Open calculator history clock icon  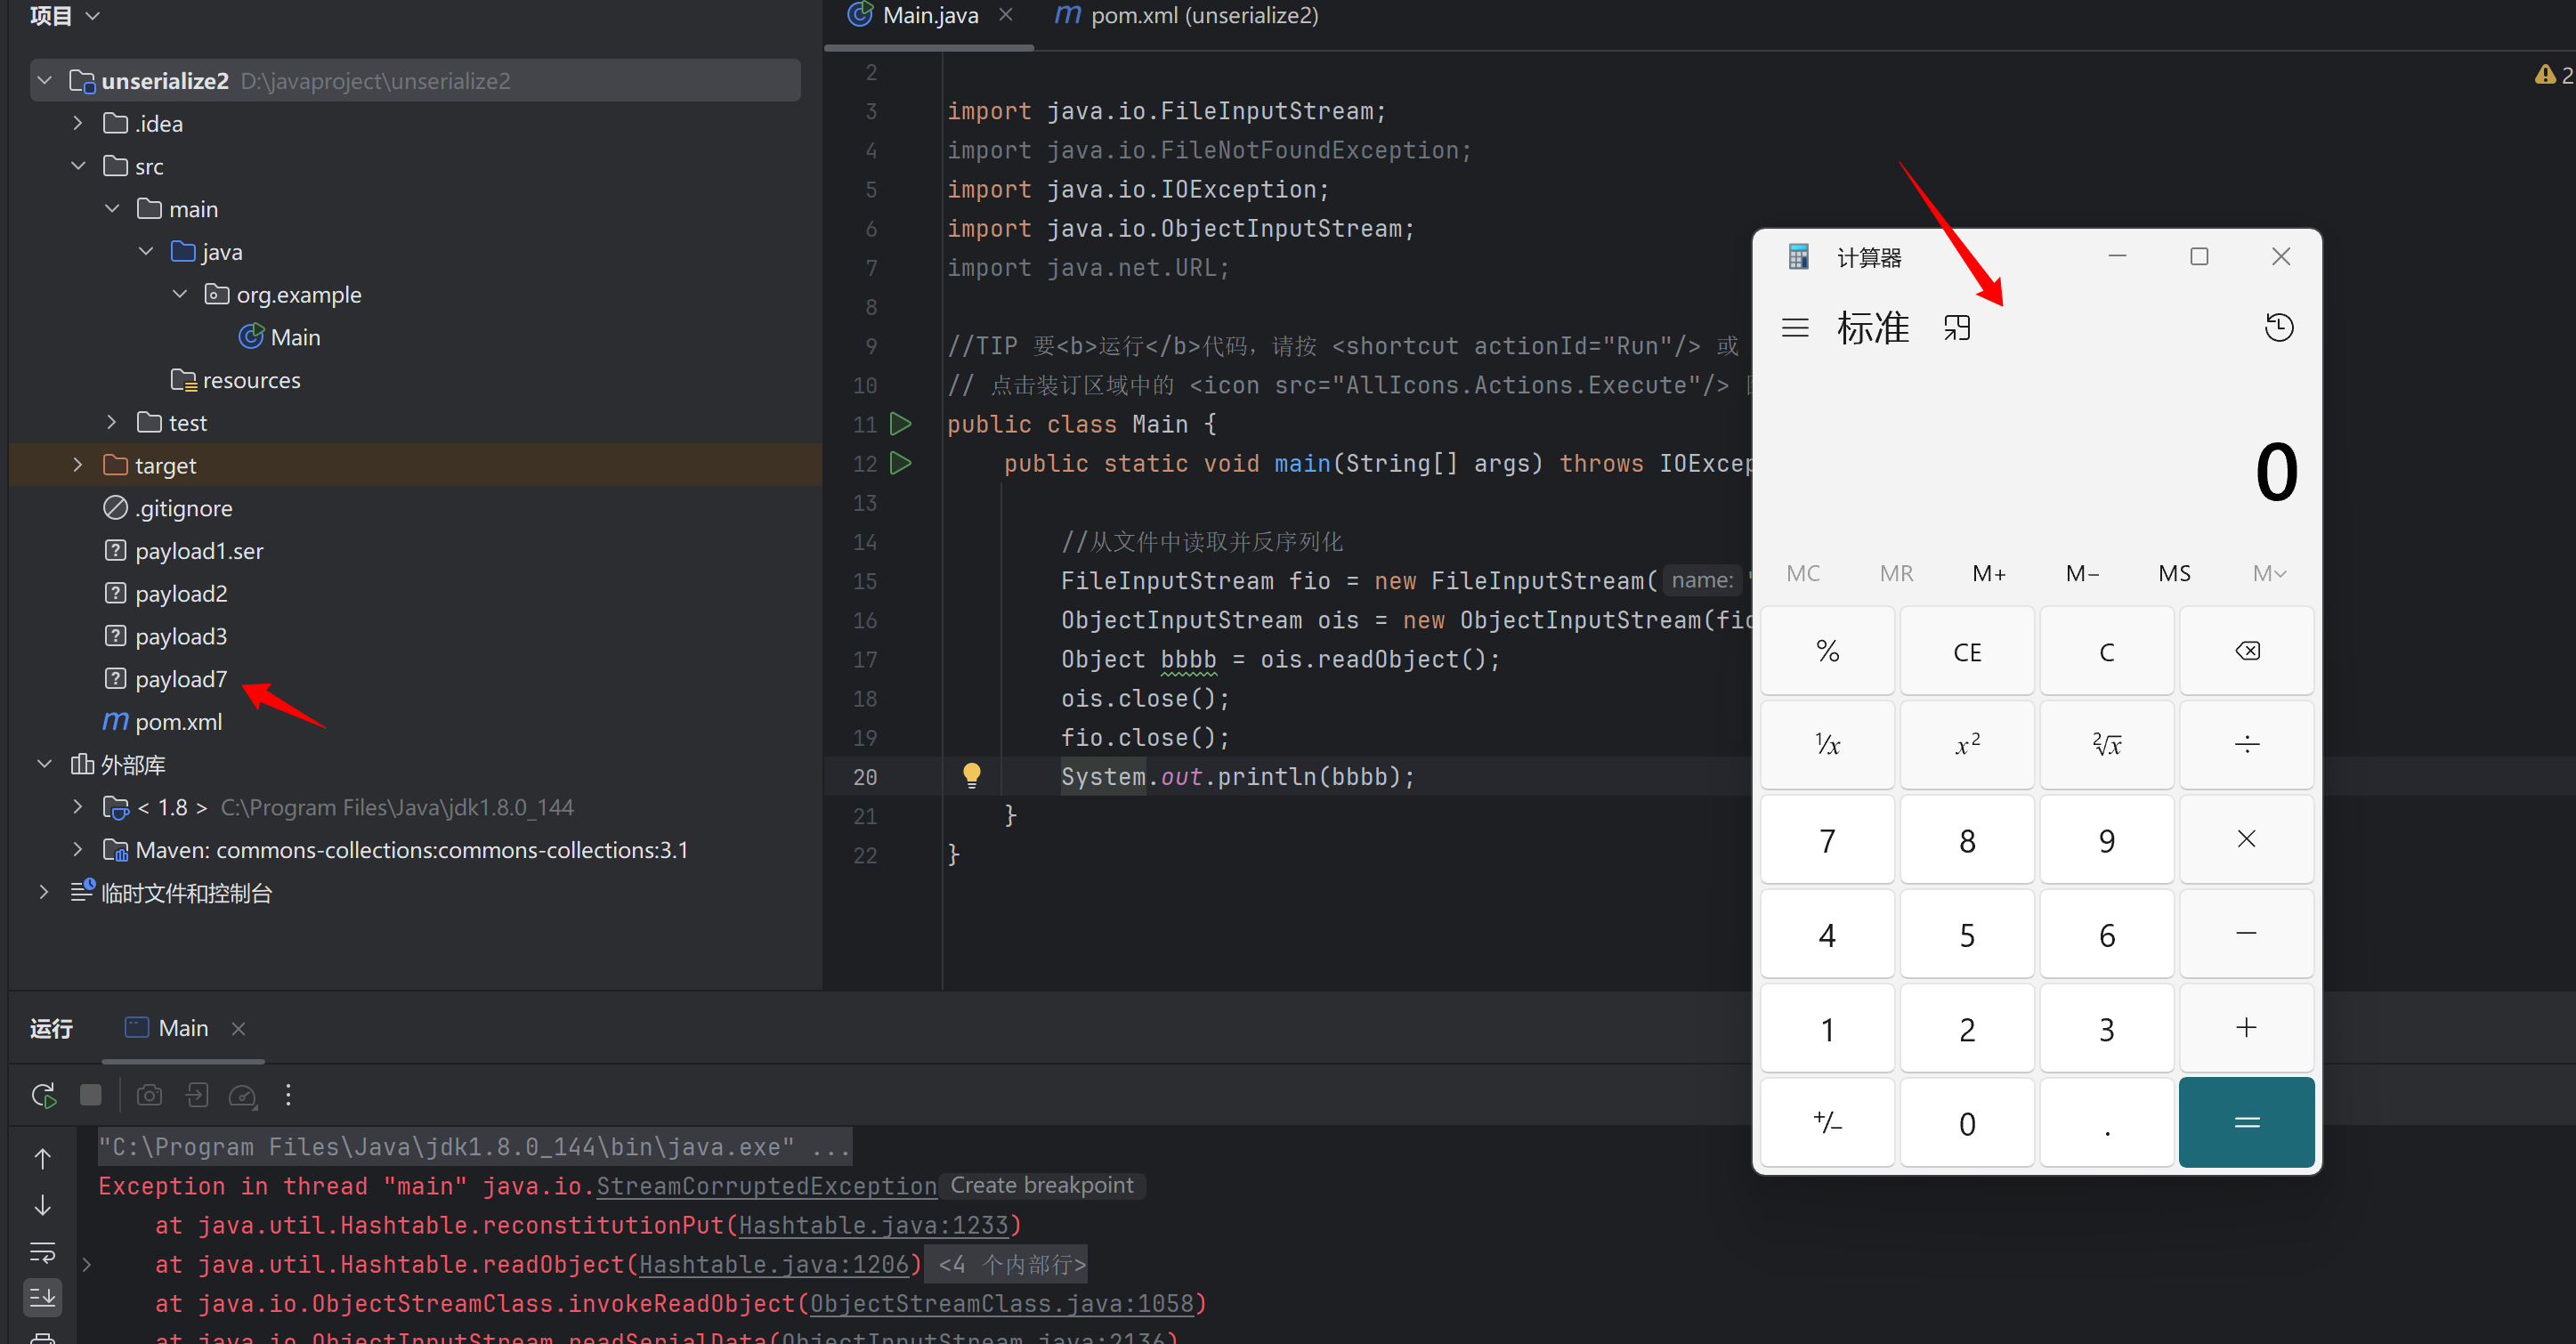(x=2279, y=327)
